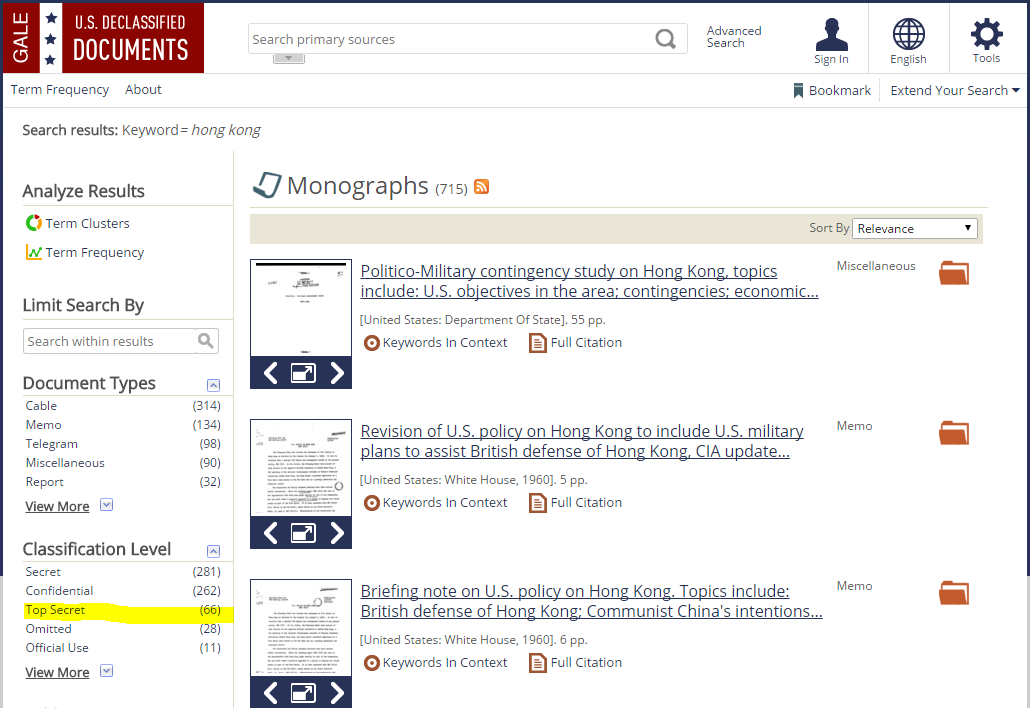Filter by Top Secret classification level
Image resolution: width=1030 pixels, height=708 pixels.
click(123, 610)
